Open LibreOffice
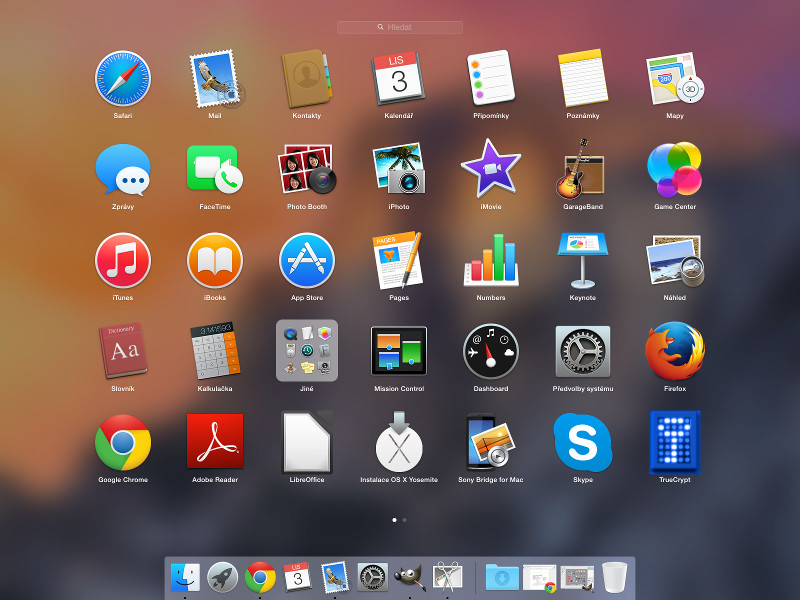The height and width of the screenshot is (600, 800). (307, 442)
